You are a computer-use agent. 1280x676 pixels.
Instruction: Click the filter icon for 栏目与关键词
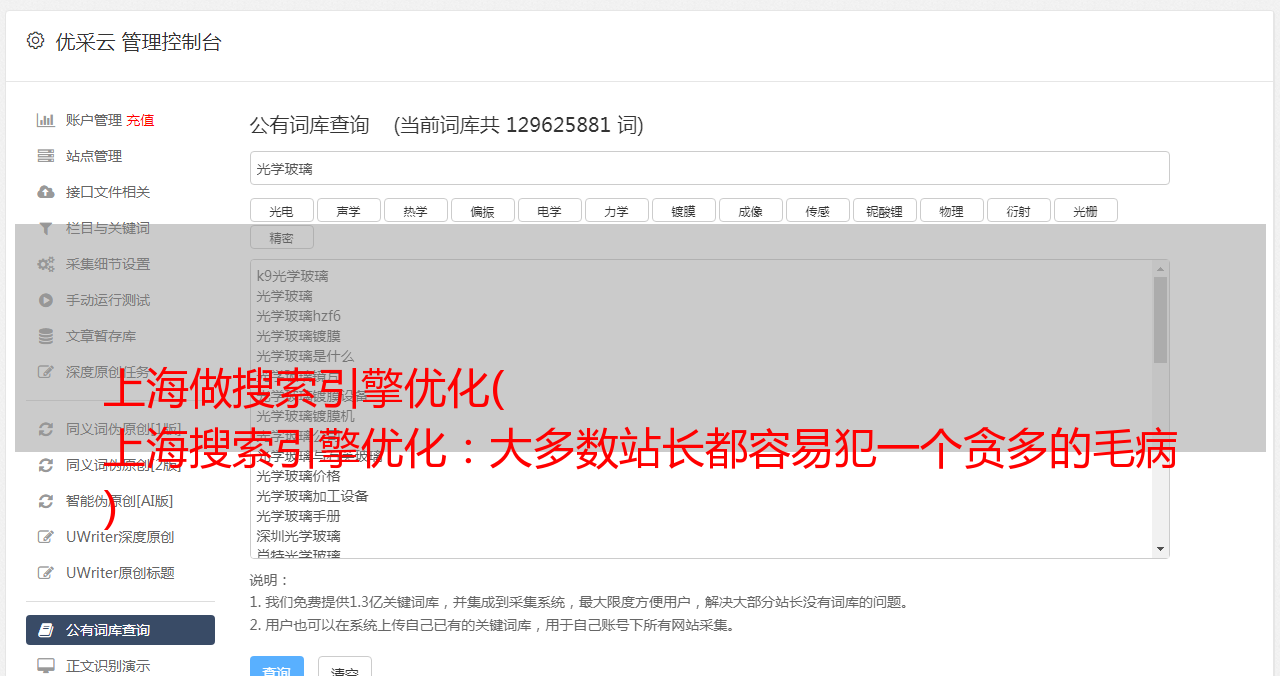click(x=46, y=228)
